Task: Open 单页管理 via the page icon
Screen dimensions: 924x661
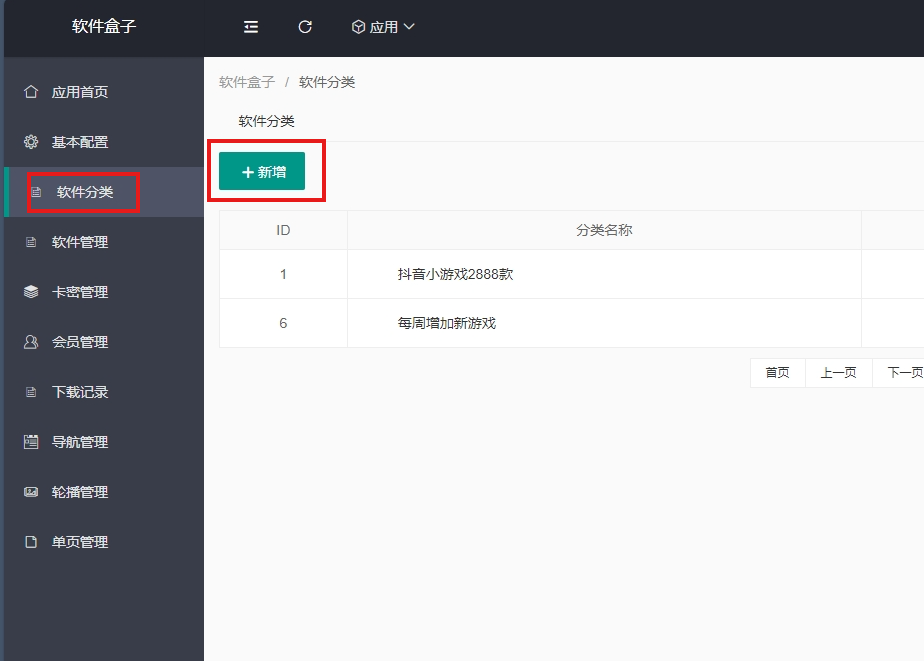Action: click(32, 541)
